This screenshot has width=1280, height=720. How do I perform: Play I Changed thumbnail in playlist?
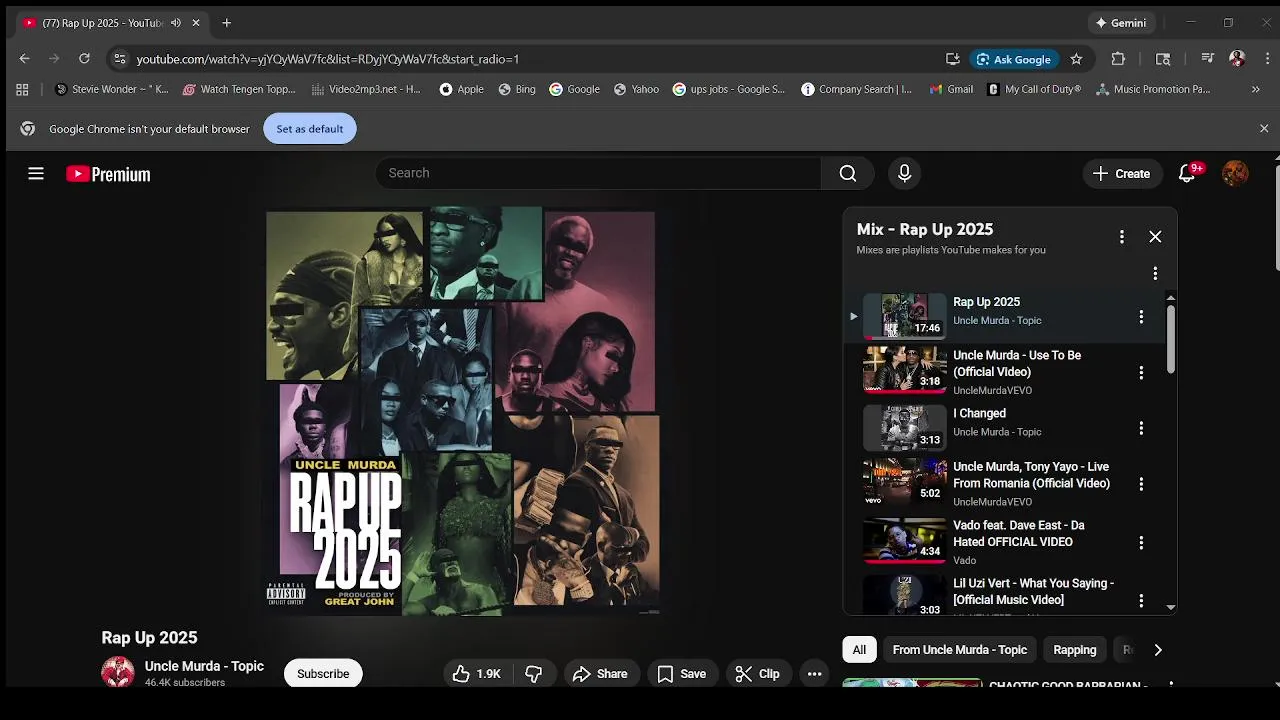tap(904, 427)
